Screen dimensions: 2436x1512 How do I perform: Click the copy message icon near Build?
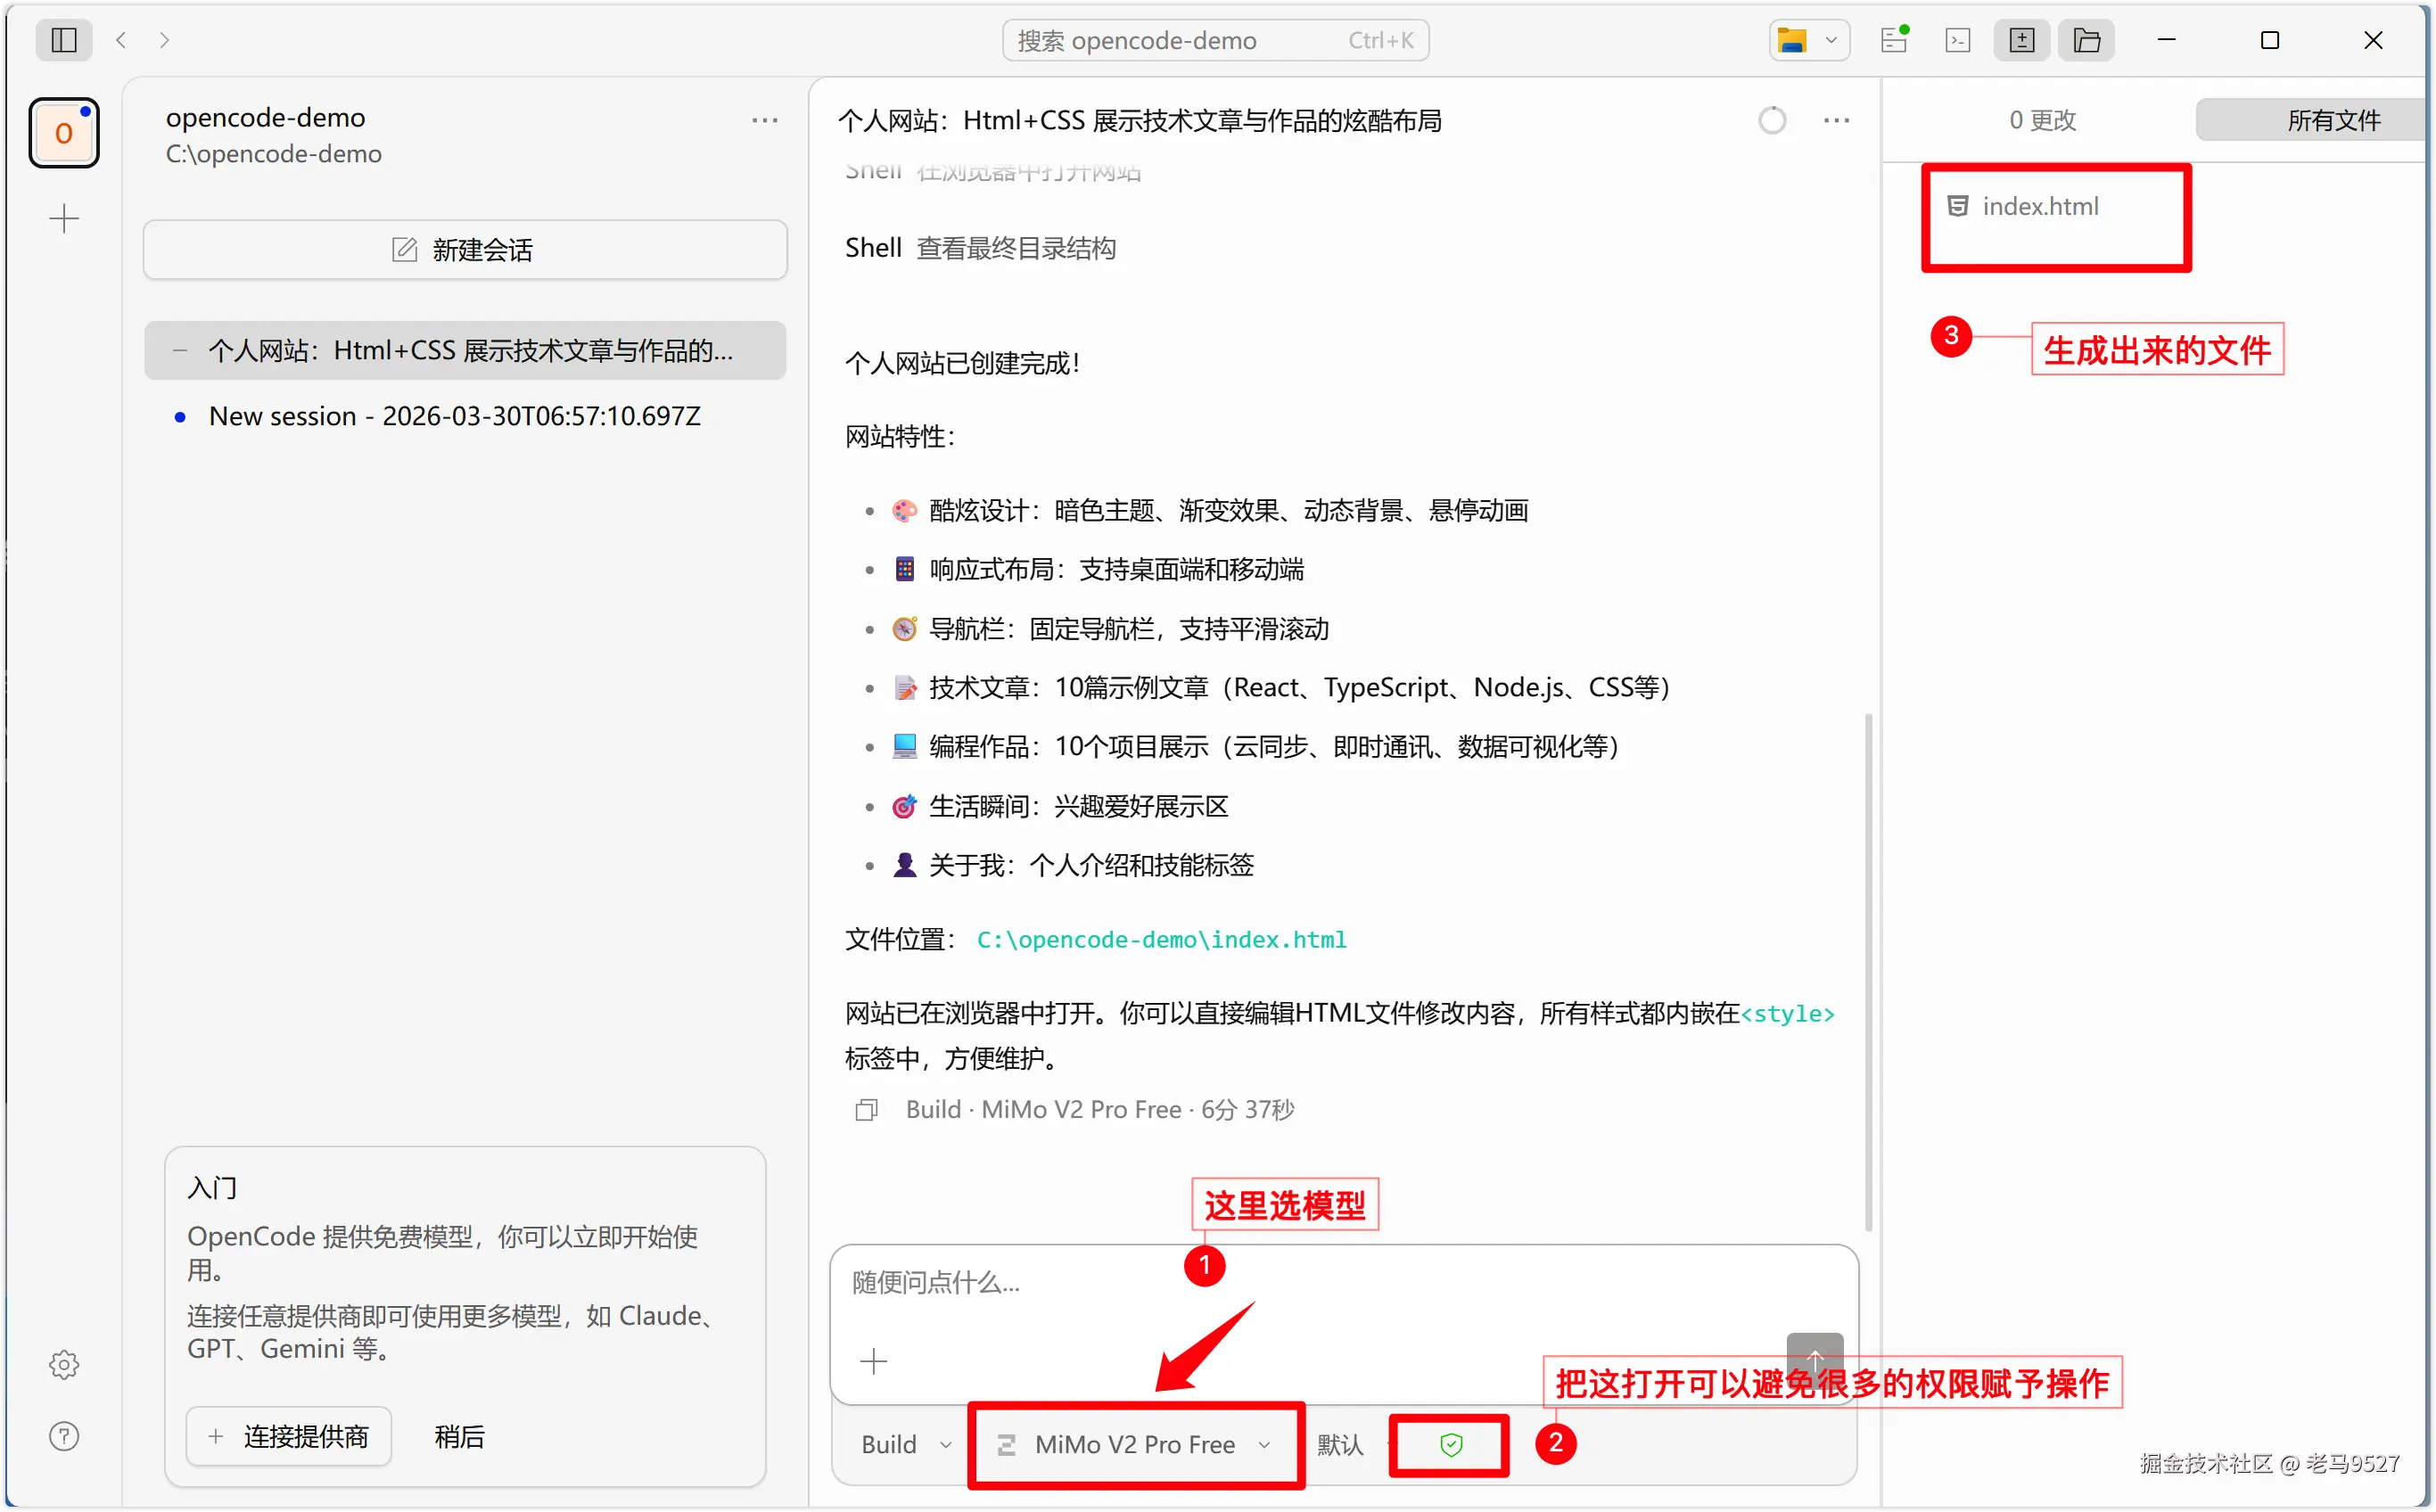pos(866,1109)
